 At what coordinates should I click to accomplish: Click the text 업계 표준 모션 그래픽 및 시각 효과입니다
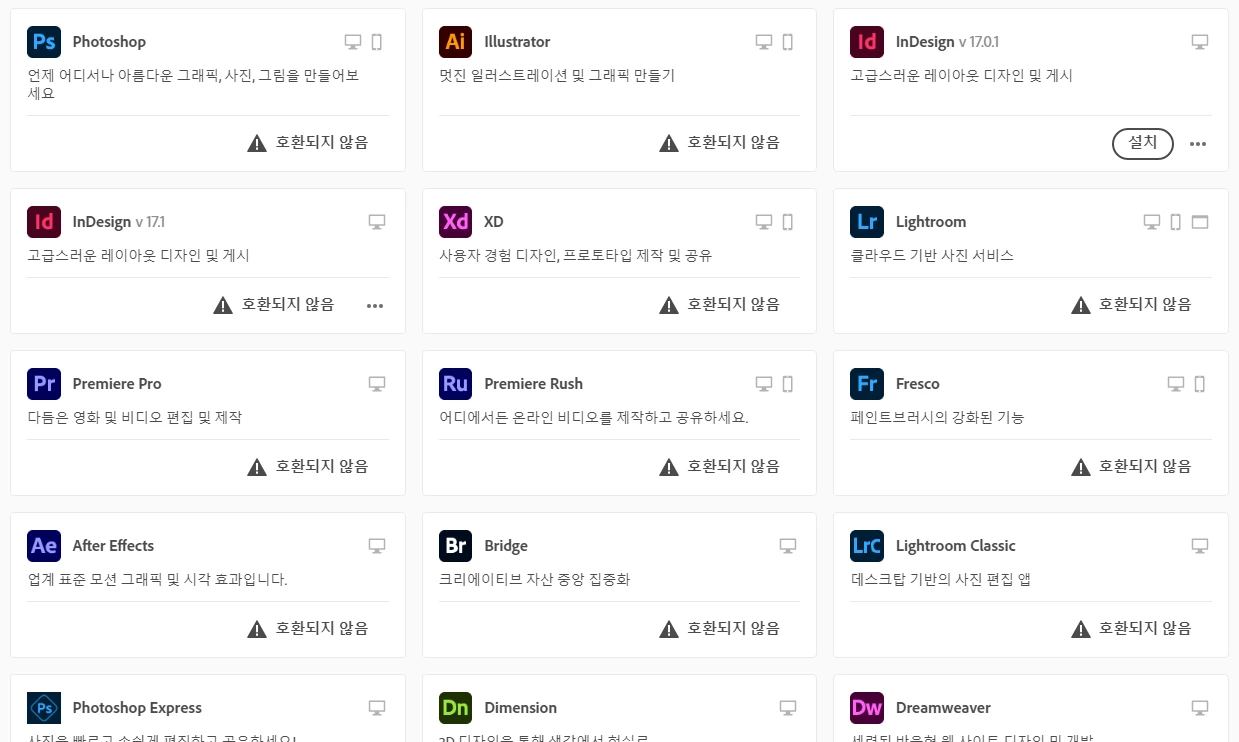click(x=157, y=580)
